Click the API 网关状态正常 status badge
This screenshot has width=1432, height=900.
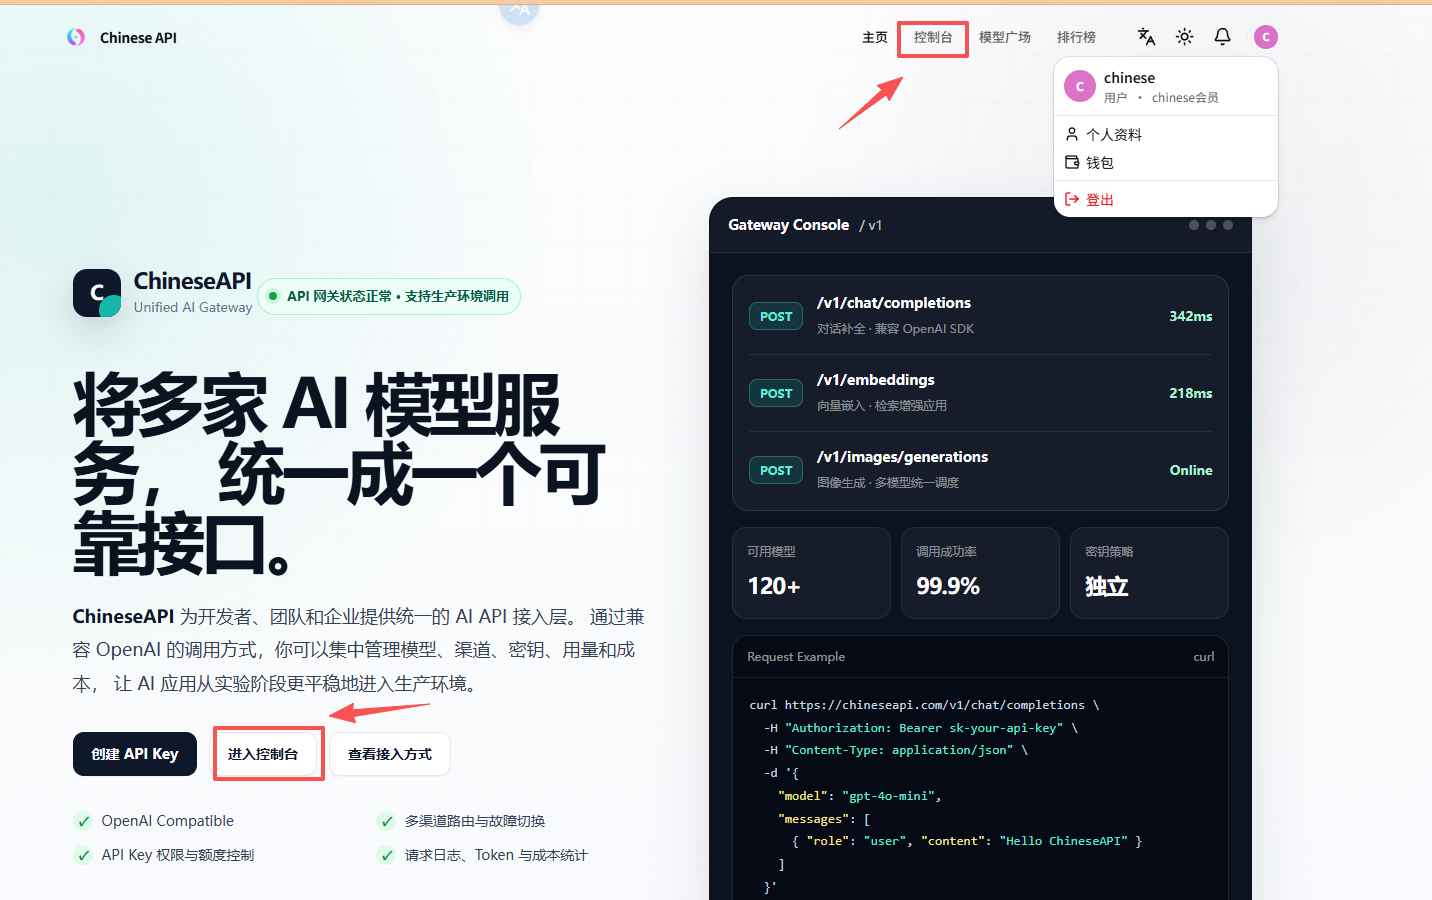[389, 296]
